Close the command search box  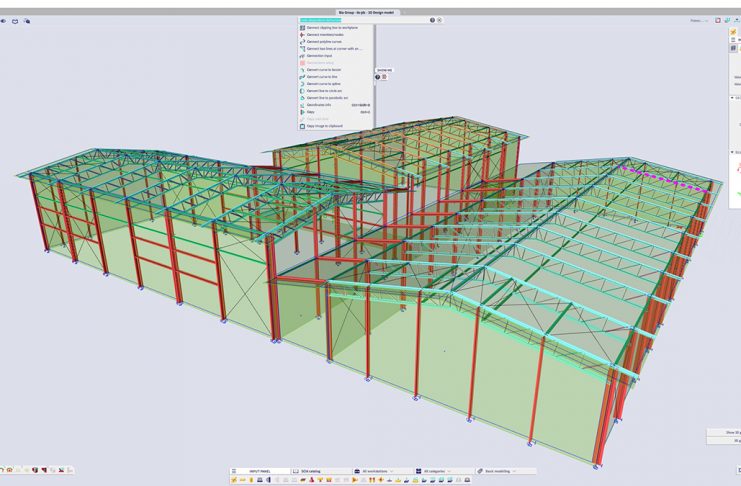point(441,20)
